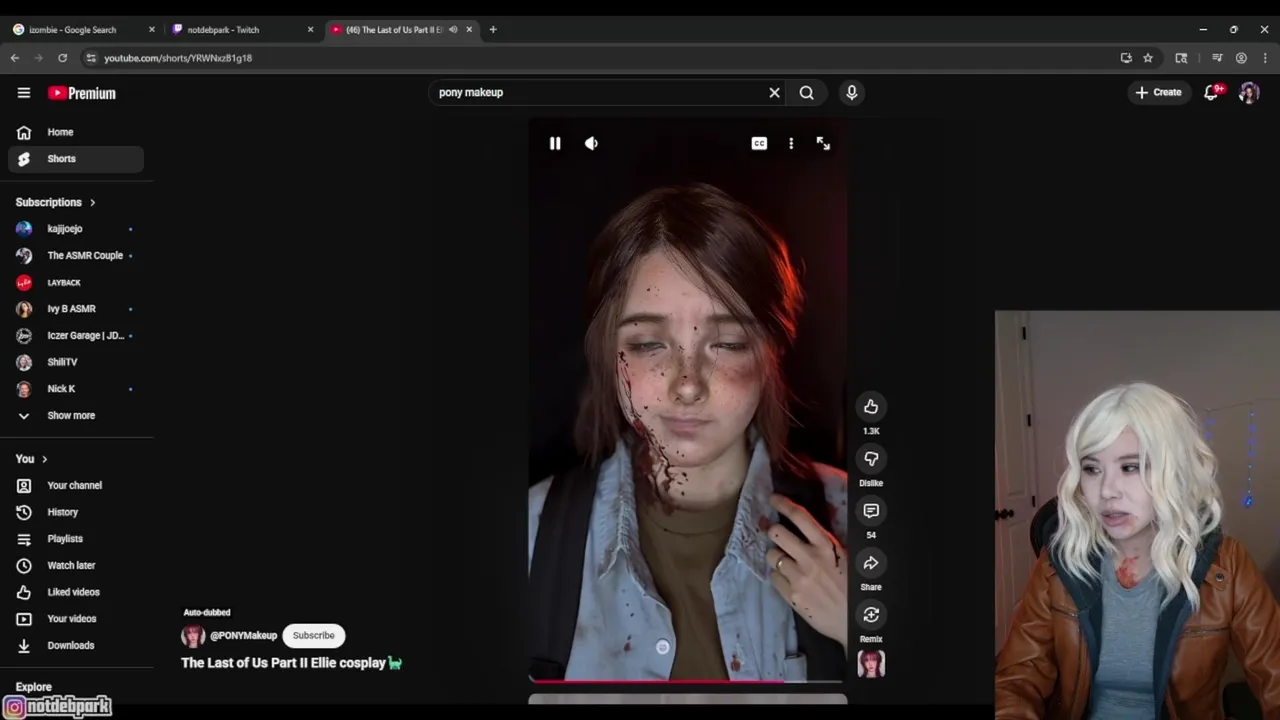This screenshot has height=720, width=1280.
Task: Open @PONYMakeup channel name
Action: coord(243,635)
